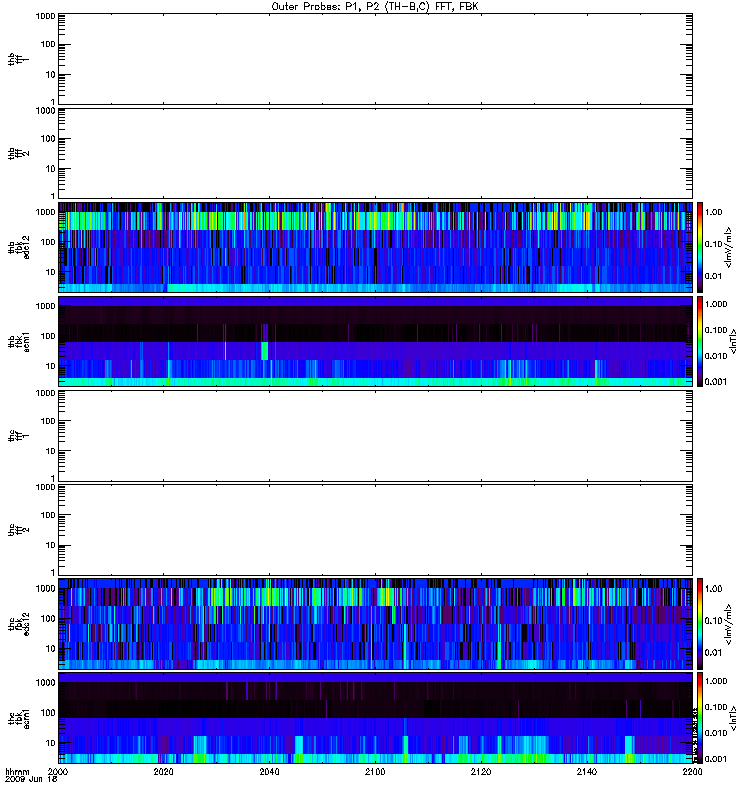Click the 10 y-axis tick of thc fbk scm1

[51, 743]
